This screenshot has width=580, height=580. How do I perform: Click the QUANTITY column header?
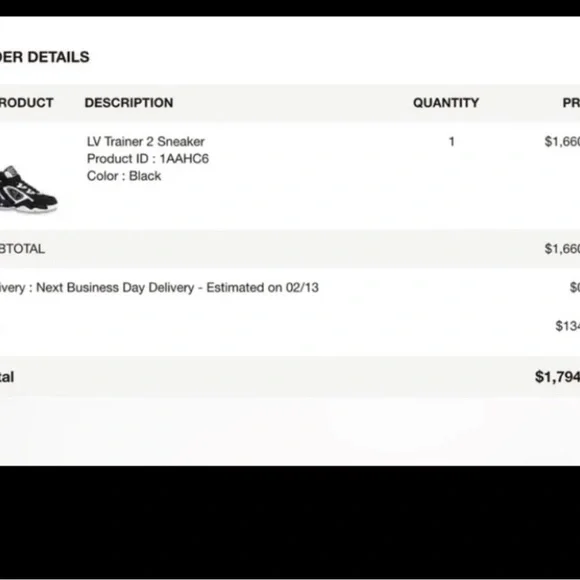[x=446, y=102]
